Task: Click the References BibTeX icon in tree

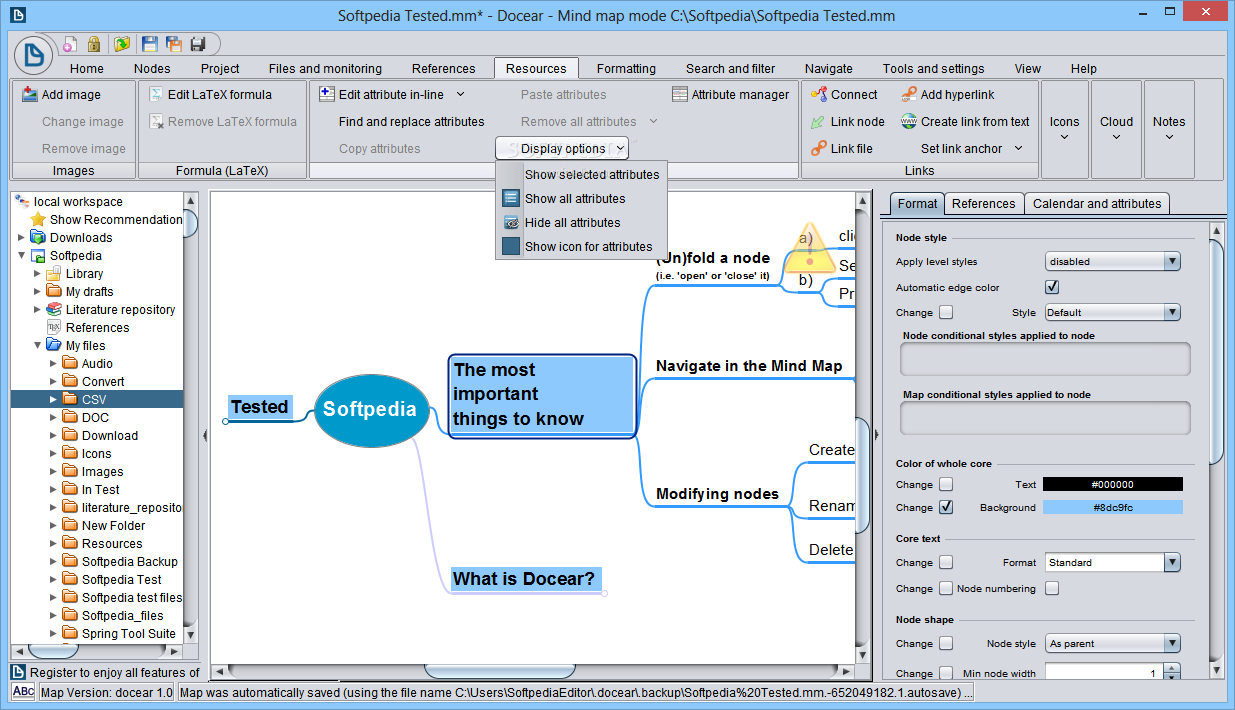Action: tap(54, 327)
